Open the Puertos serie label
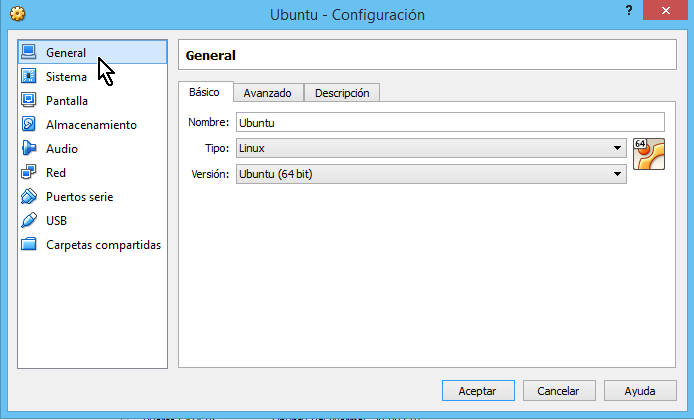The width and height of the screenshot is (694, 420). click(x=80, y=197)
